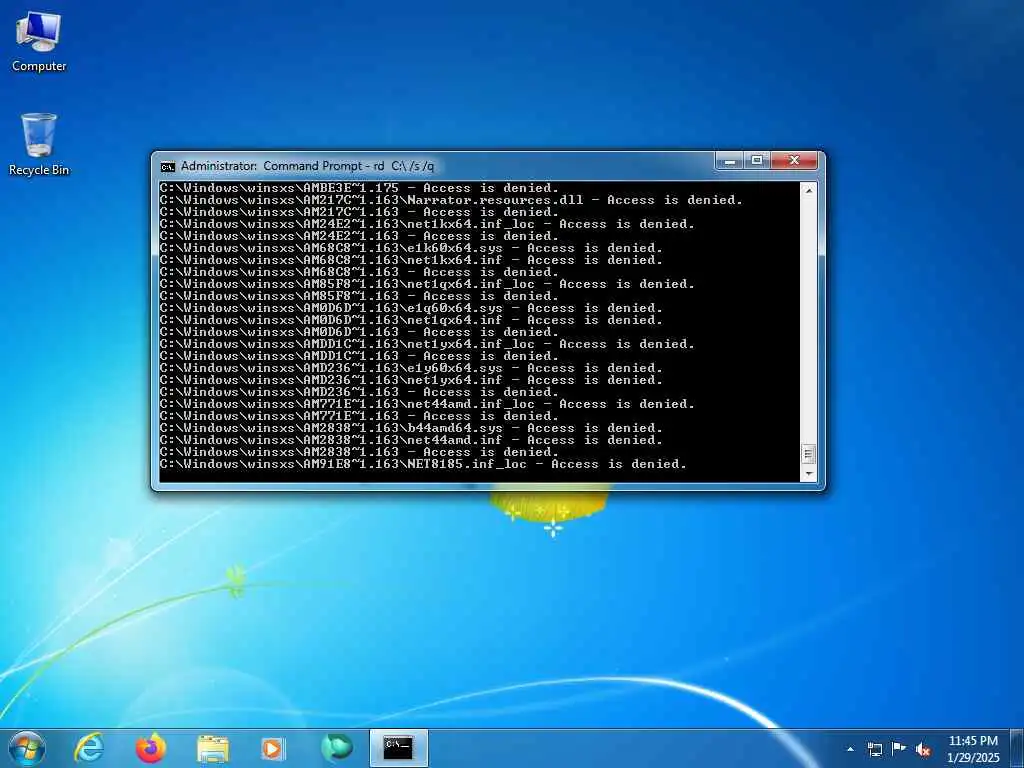
Task: Open the Action Center flag icon
Action: coord(899,748)
